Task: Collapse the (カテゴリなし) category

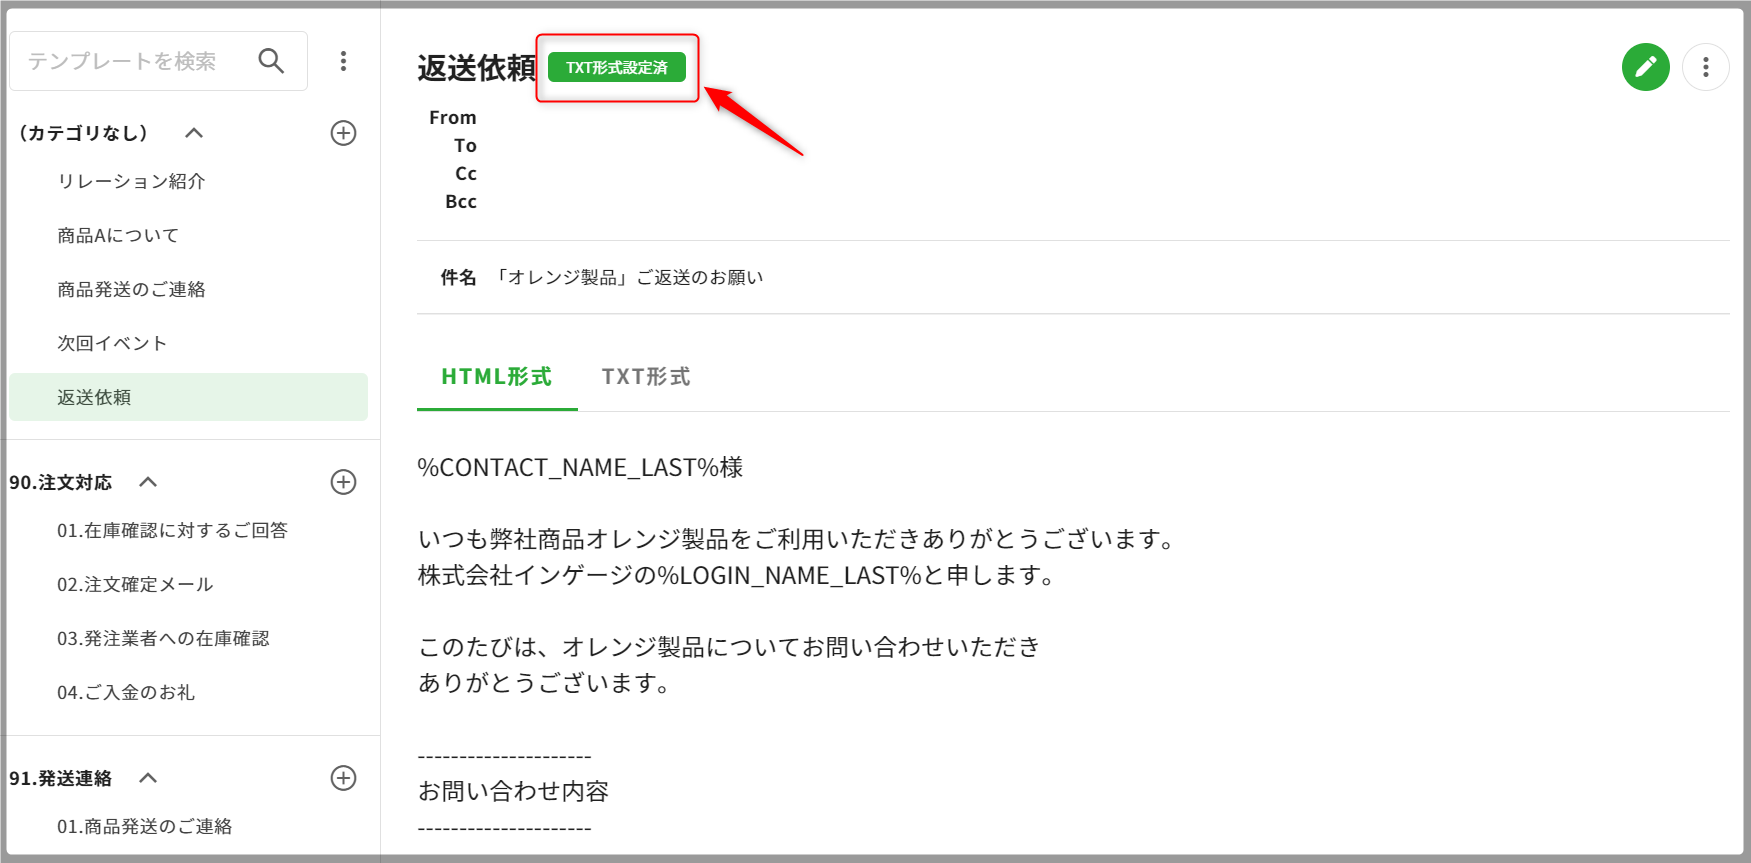Action: click(x=194, y=133)
